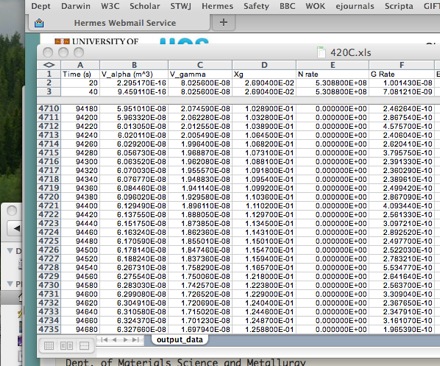Jump to the last sheet with navigation arrow

[135, 340]
